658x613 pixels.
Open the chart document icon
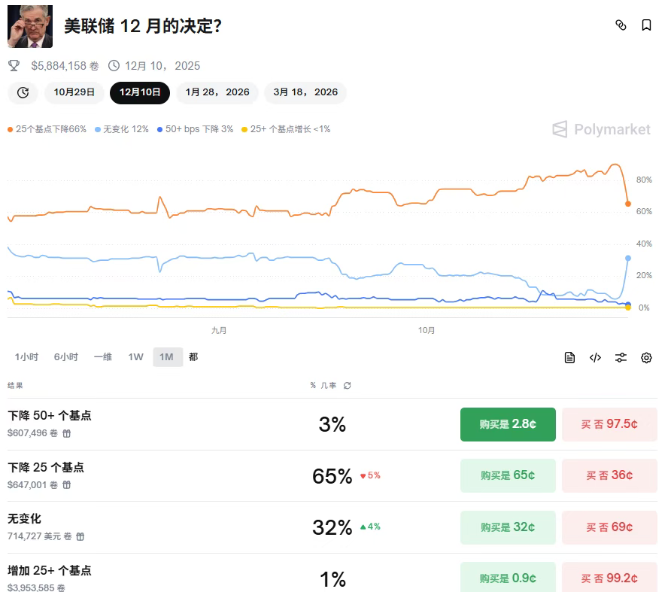coord(570,357)
